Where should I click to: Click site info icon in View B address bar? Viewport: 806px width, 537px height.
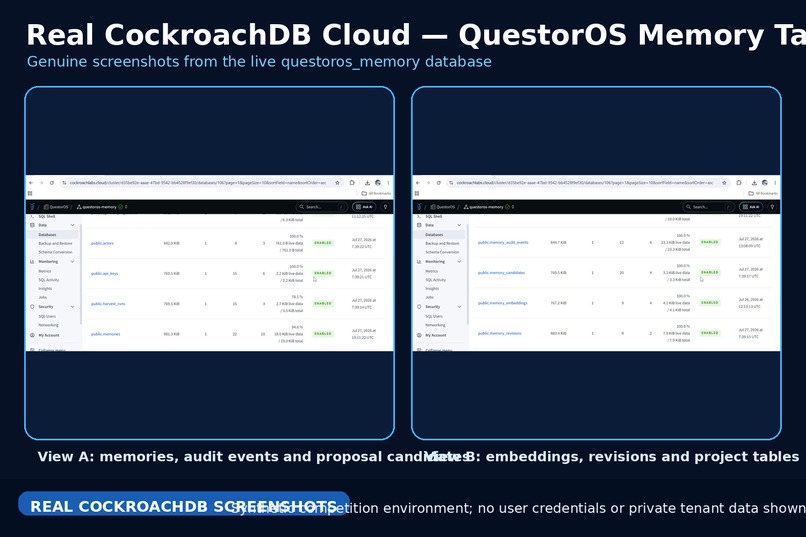450,182
